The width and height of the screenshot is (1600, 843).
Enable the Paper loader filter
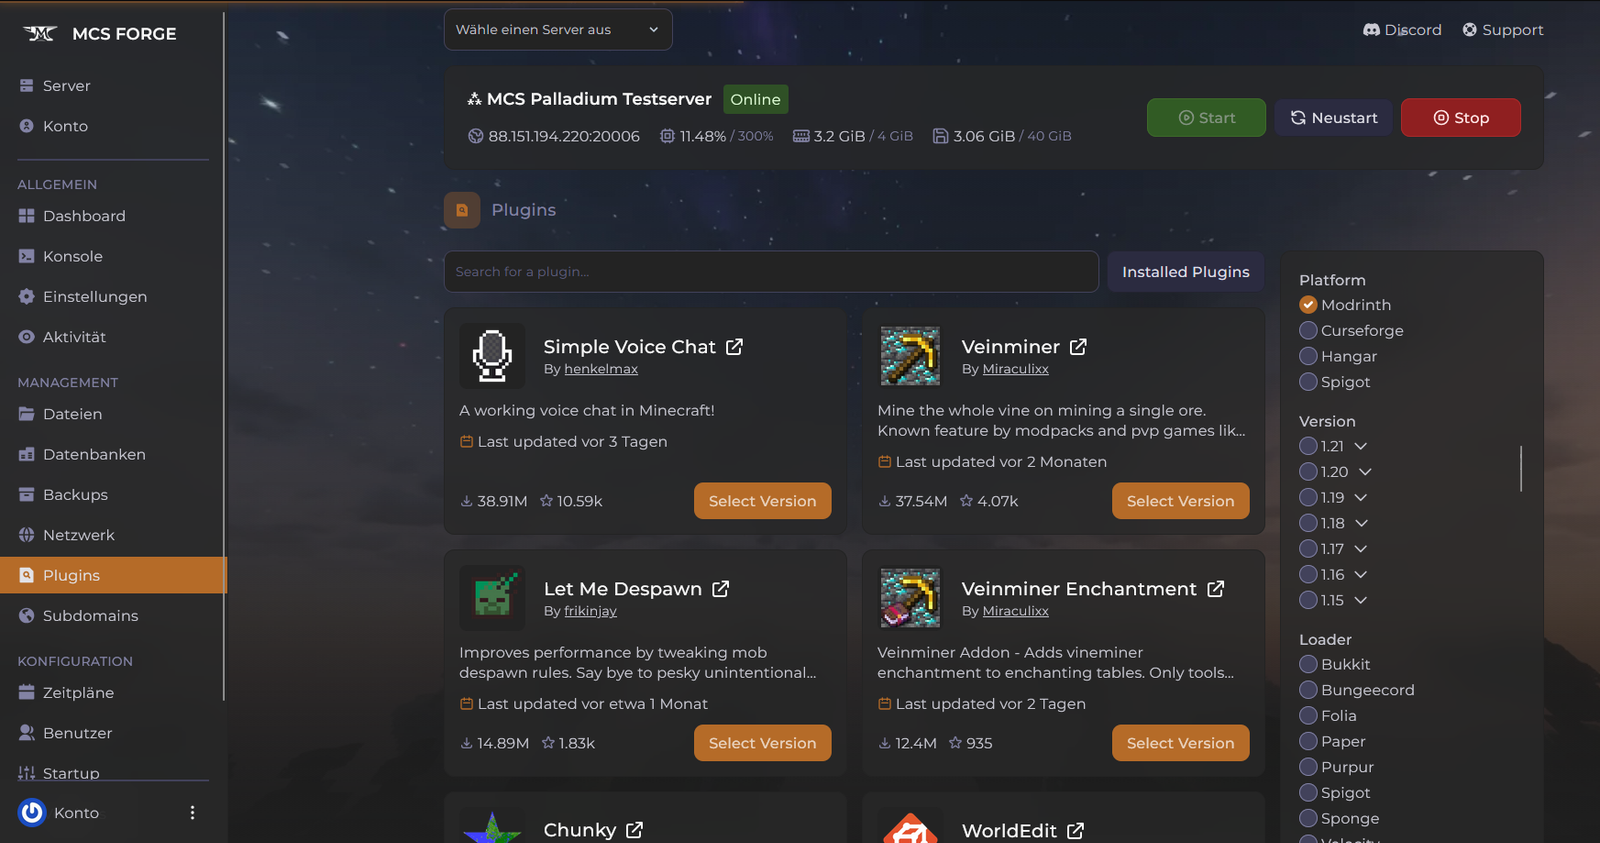point(1308,741)
